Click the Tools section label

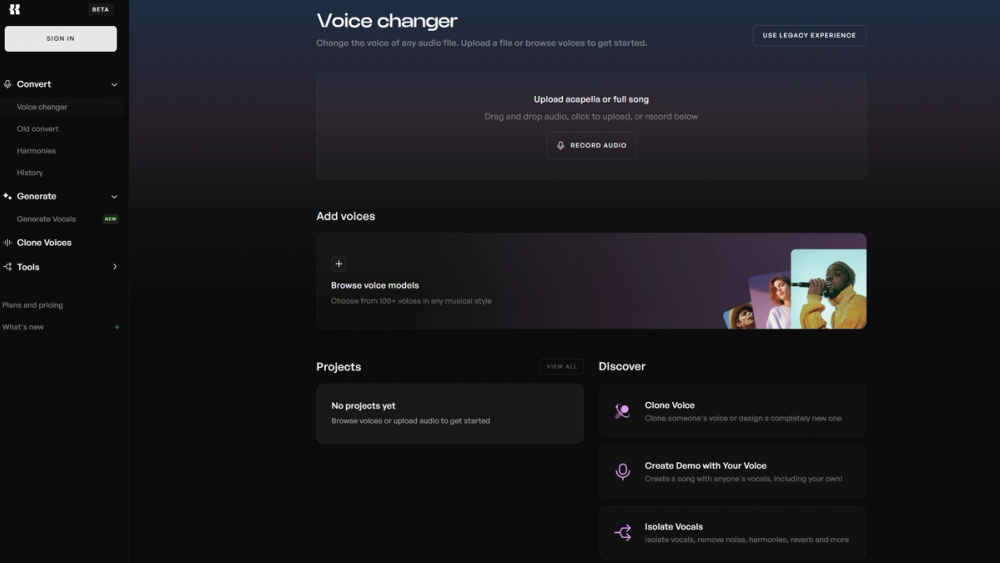[x=28, y=267]
